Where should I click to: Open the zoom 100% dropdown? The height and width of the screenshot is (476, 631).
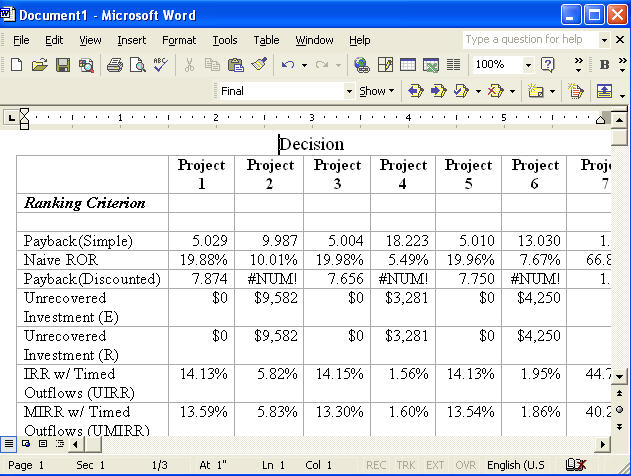click(x=528, y=65)
